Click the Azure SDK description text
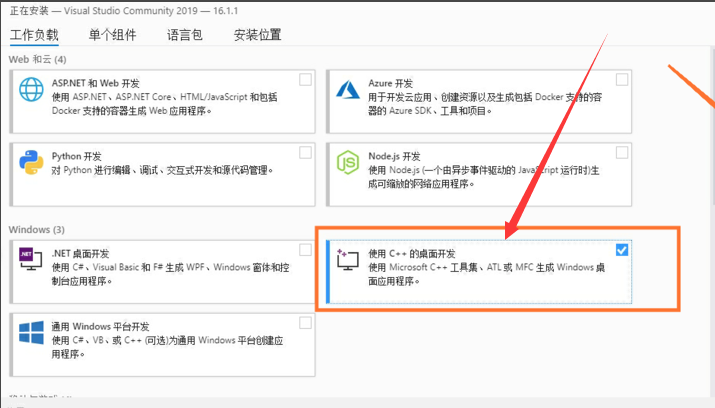The width and height of the screenshot is (715, 408). click(485, 104)
